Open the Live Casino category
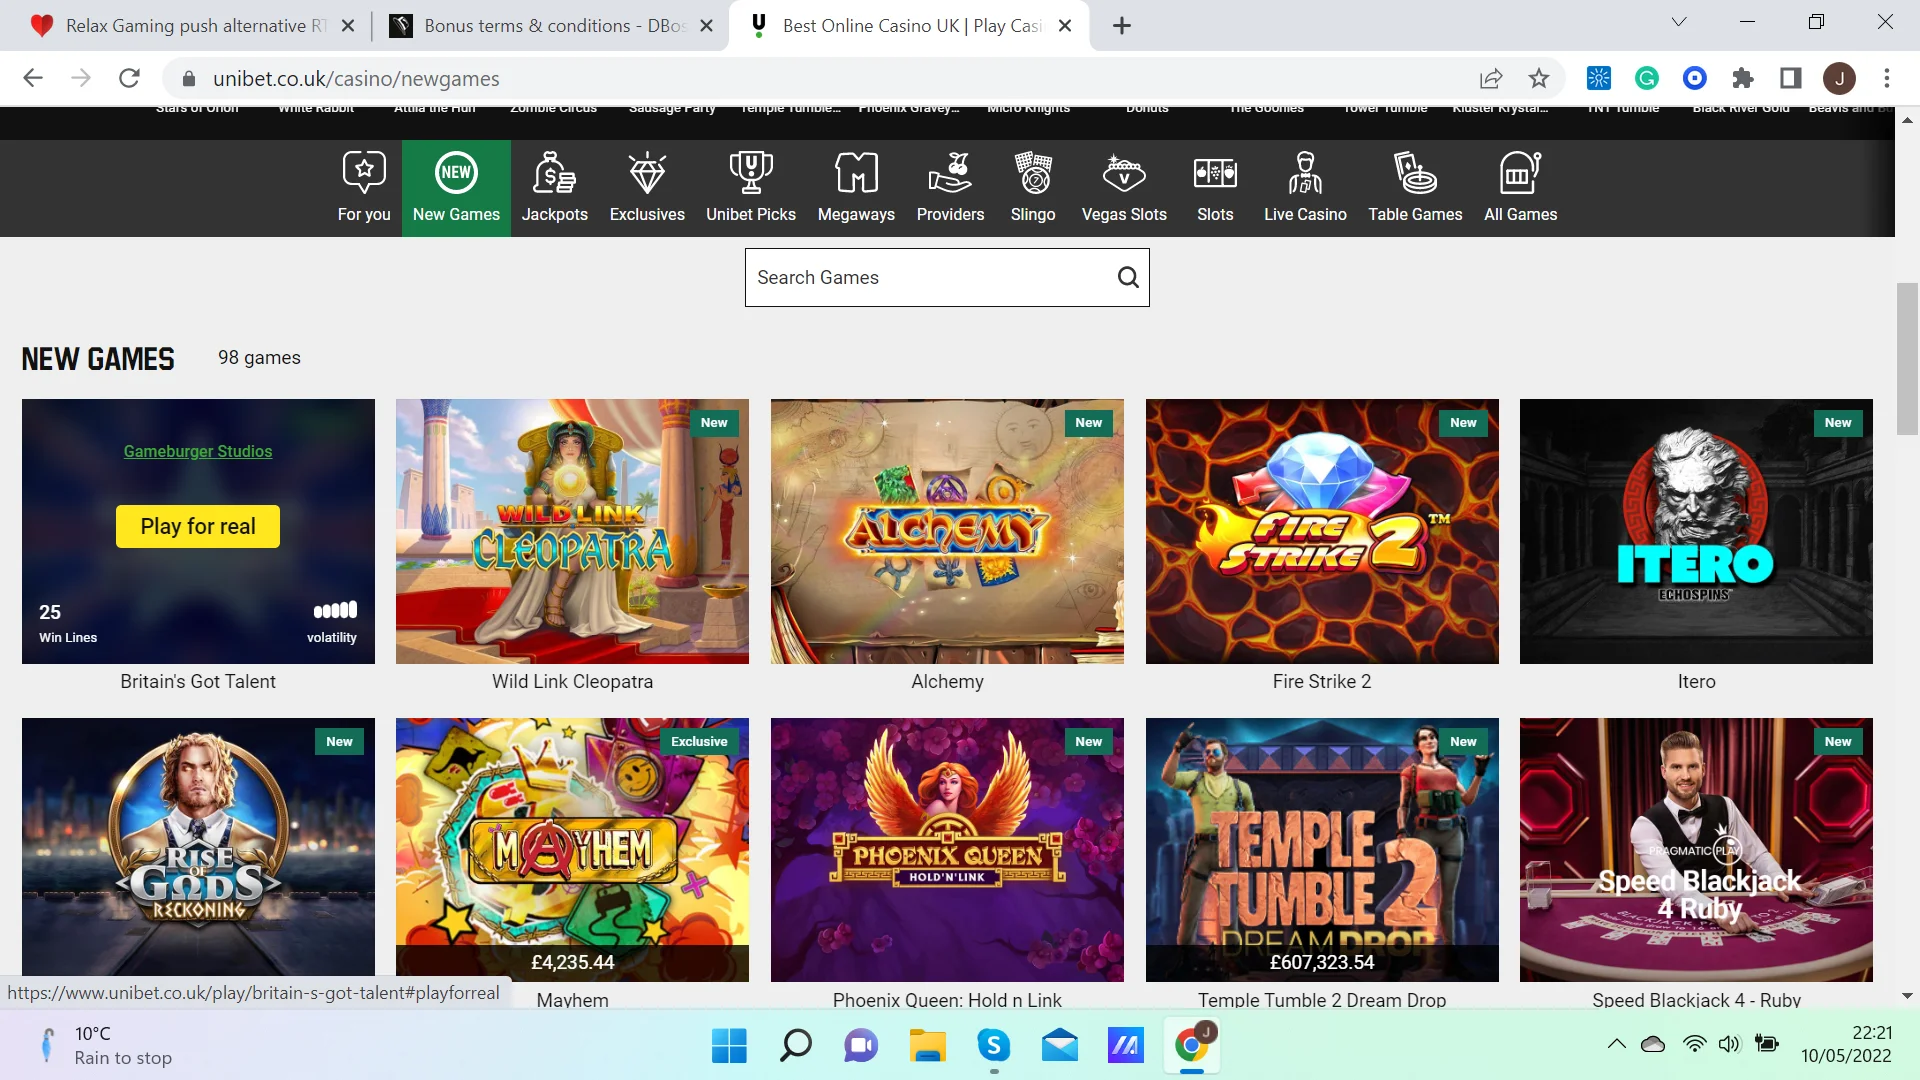This screenshot has height=1080, width=1920. click(1305, 188)
